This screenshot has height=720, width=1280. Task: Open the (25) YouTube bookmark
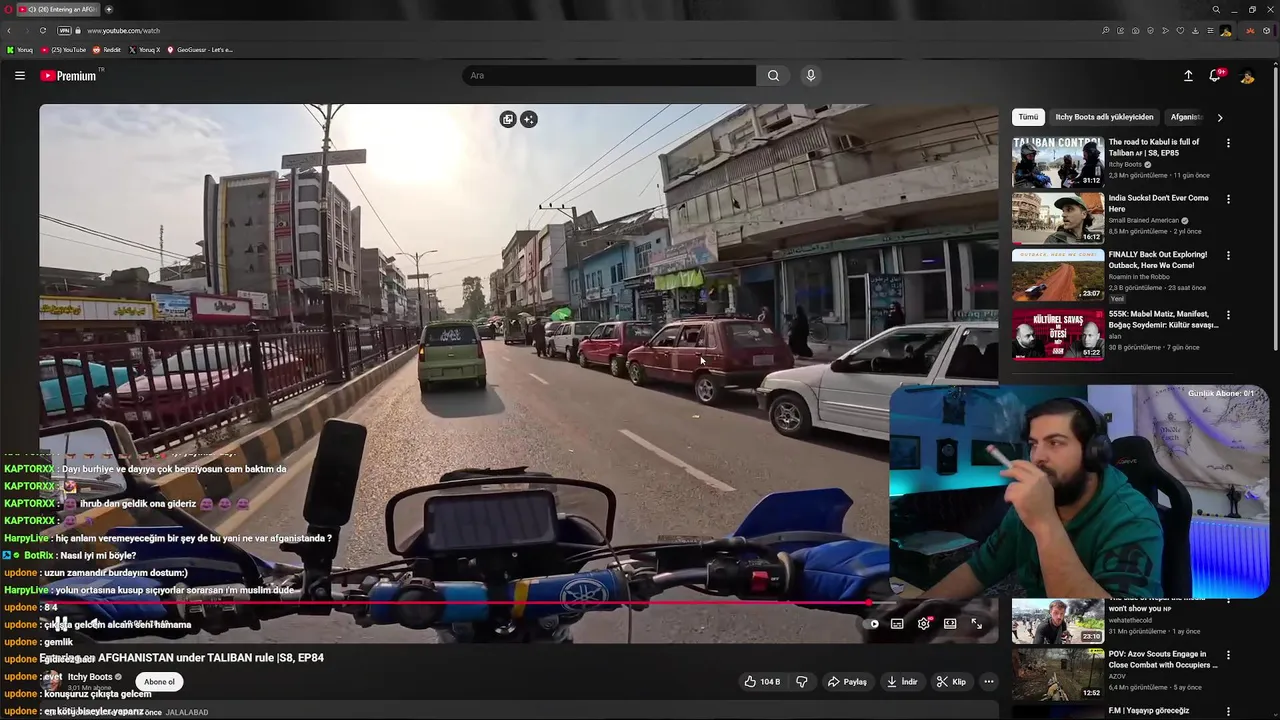point(63,49)
